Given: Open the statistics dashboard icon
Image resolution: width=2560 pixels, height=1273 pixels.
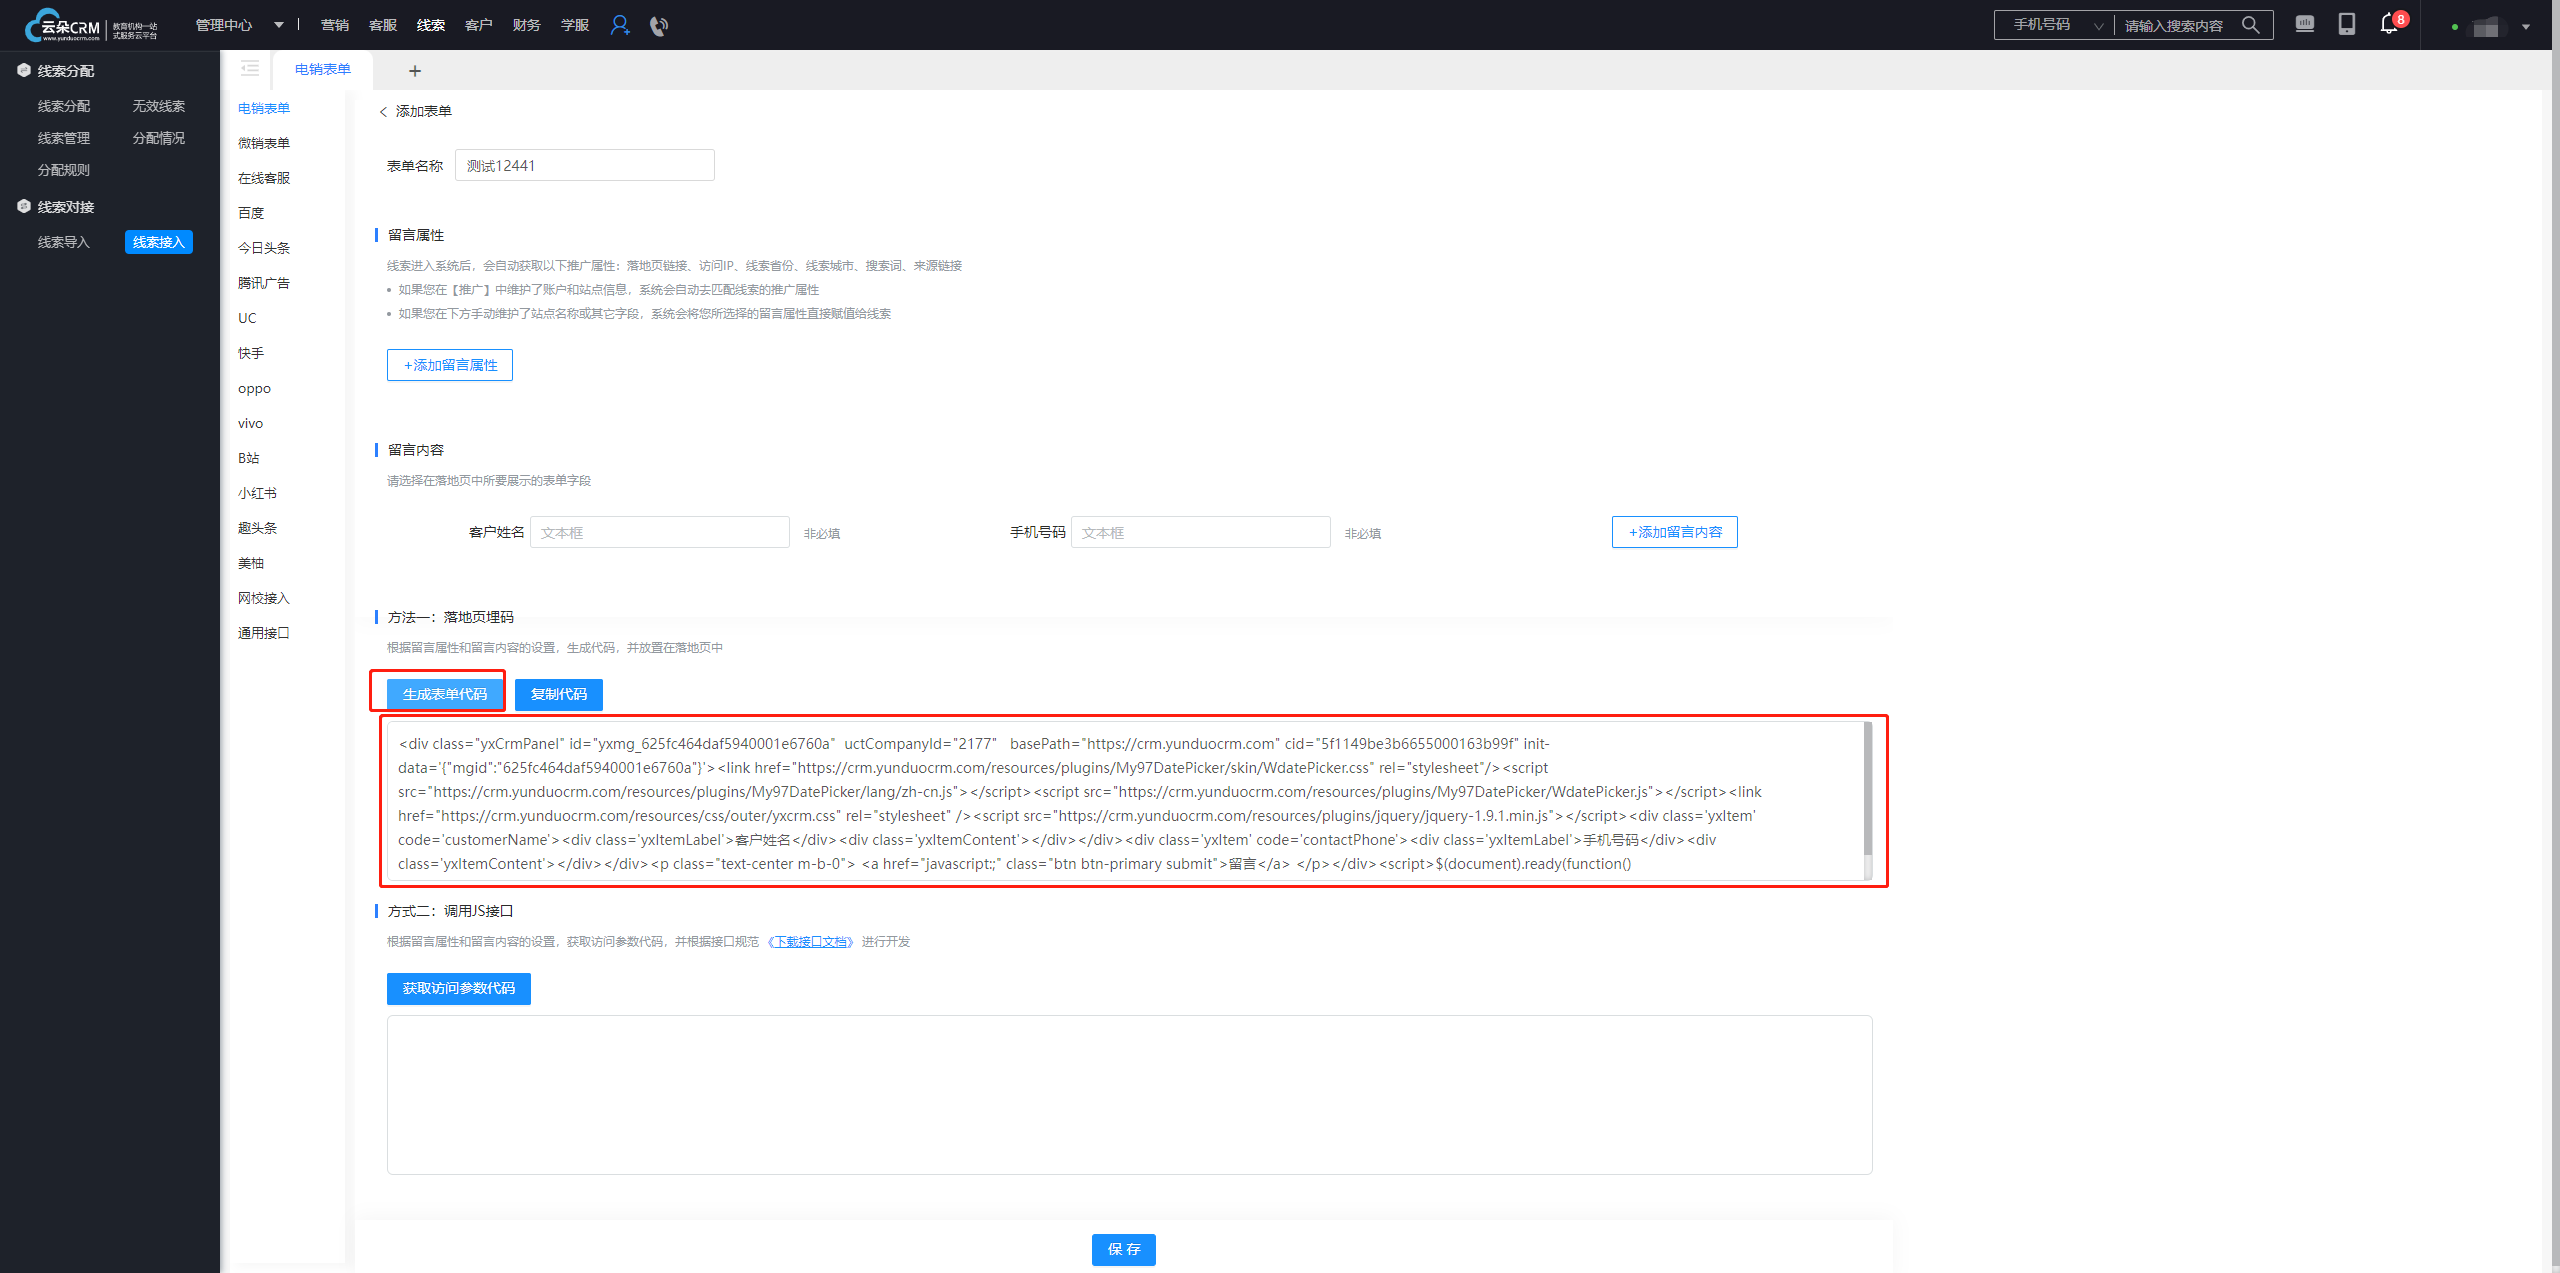Looking at the screenshot, I should (2305, 24).
